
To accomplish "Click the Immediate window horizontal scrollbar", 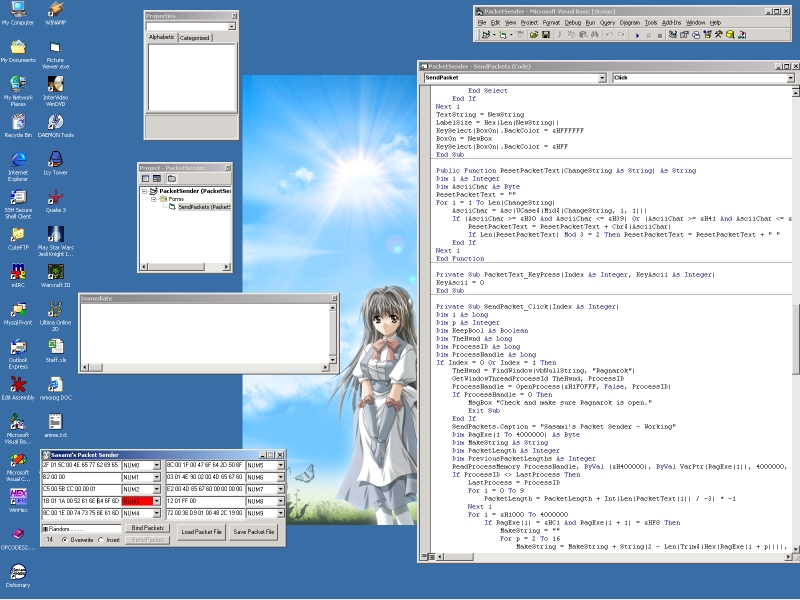I will pyautogui.click(x=206, y=367).
